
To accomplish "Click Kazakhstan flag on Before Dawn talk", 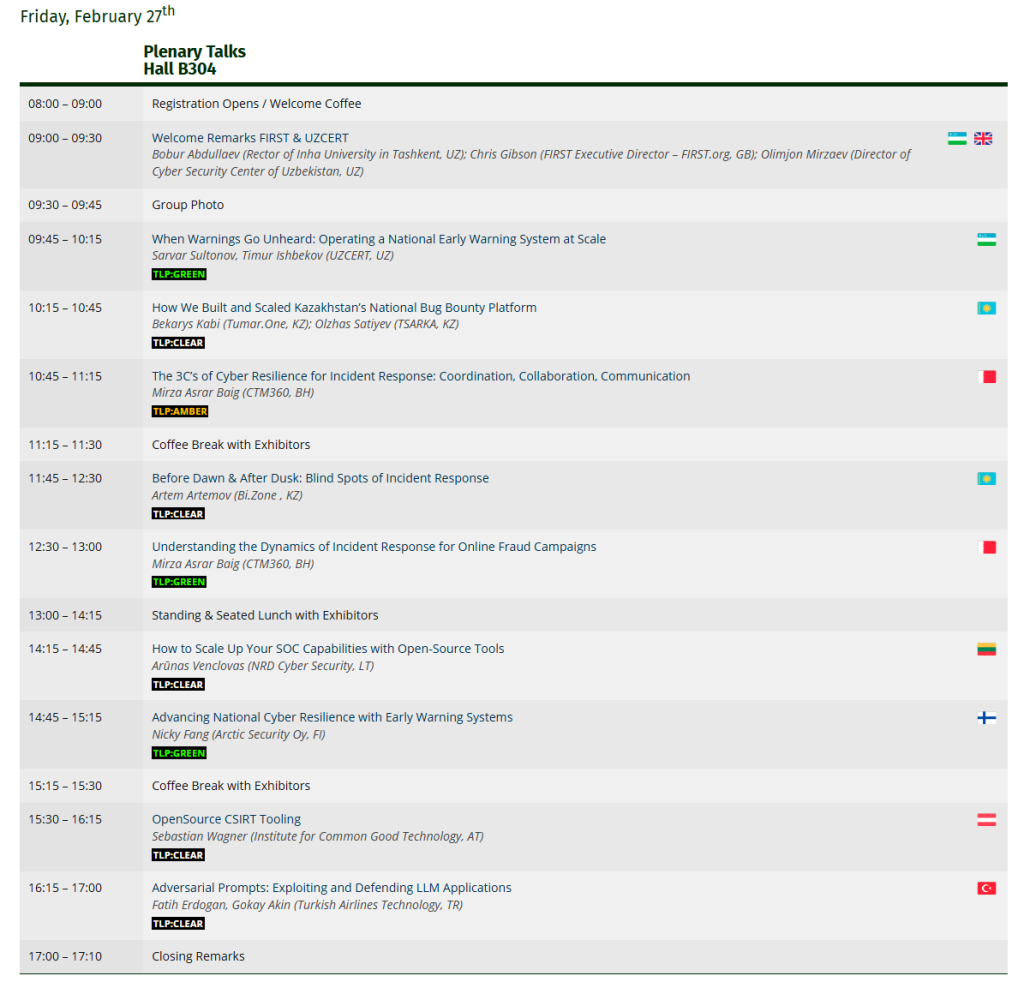I will [x=986, y=479].
